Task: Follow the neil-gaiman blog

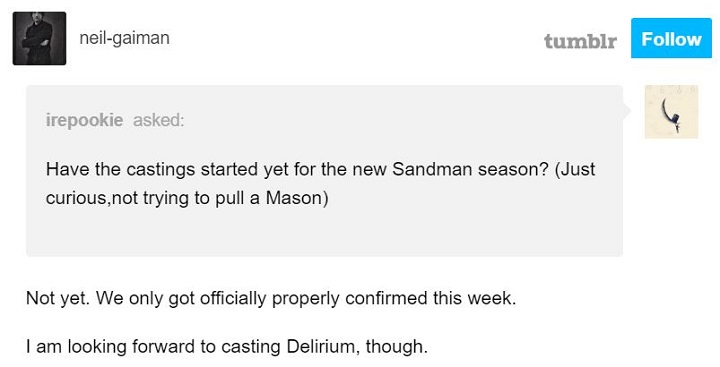Action: (671, 38)
